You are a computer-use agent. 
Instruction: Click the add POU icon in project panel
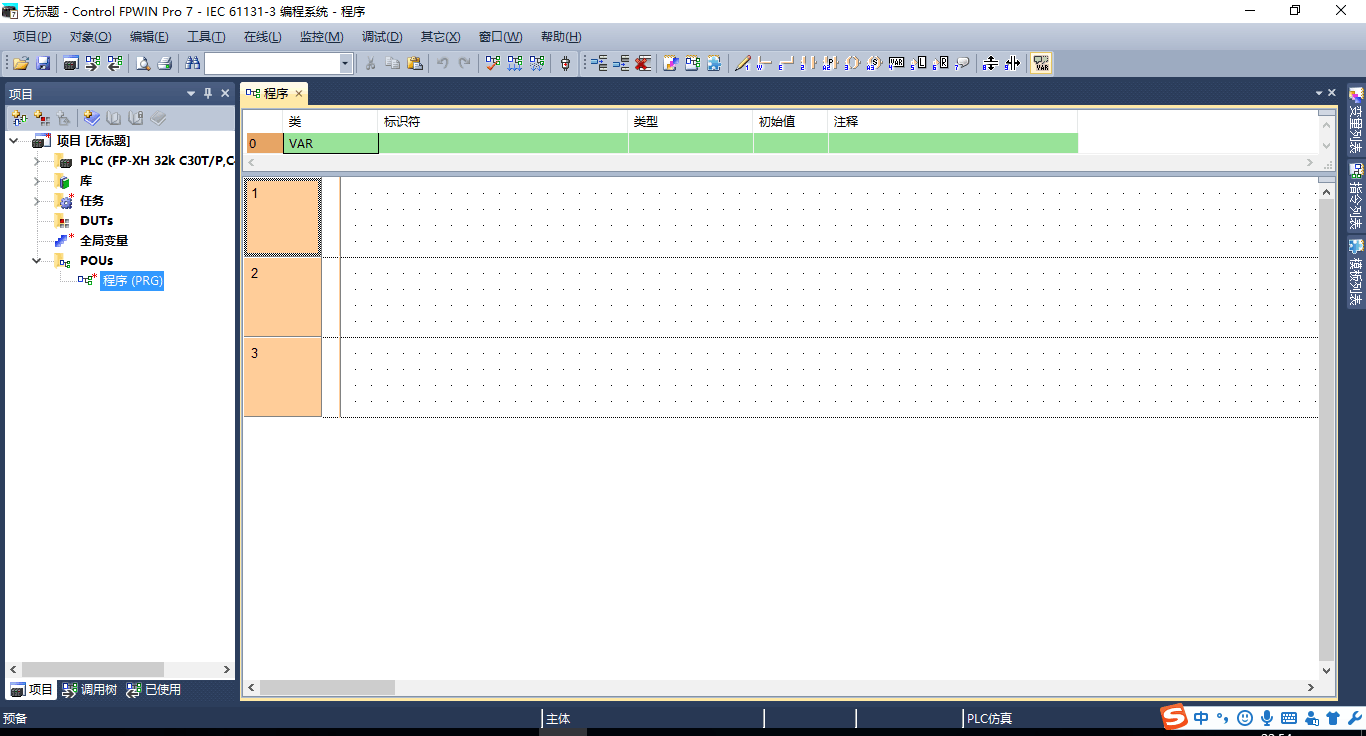click(20, 118)
